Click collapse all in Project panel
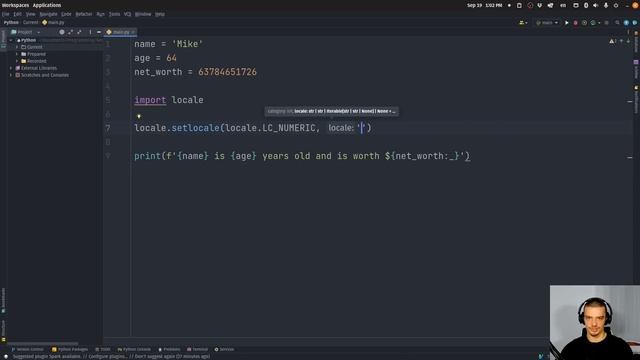640x360 pixels. coord(80,32)
